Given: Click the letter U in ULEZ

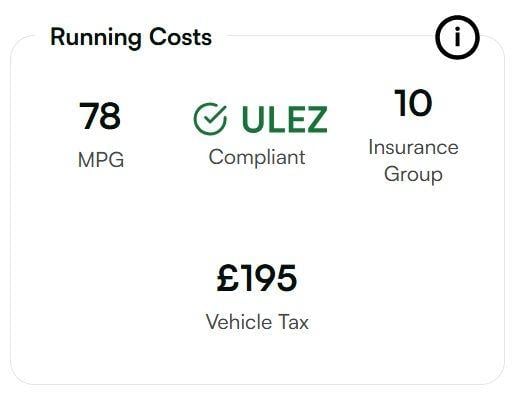Looking at the screenshot, I should pos(253,119).
